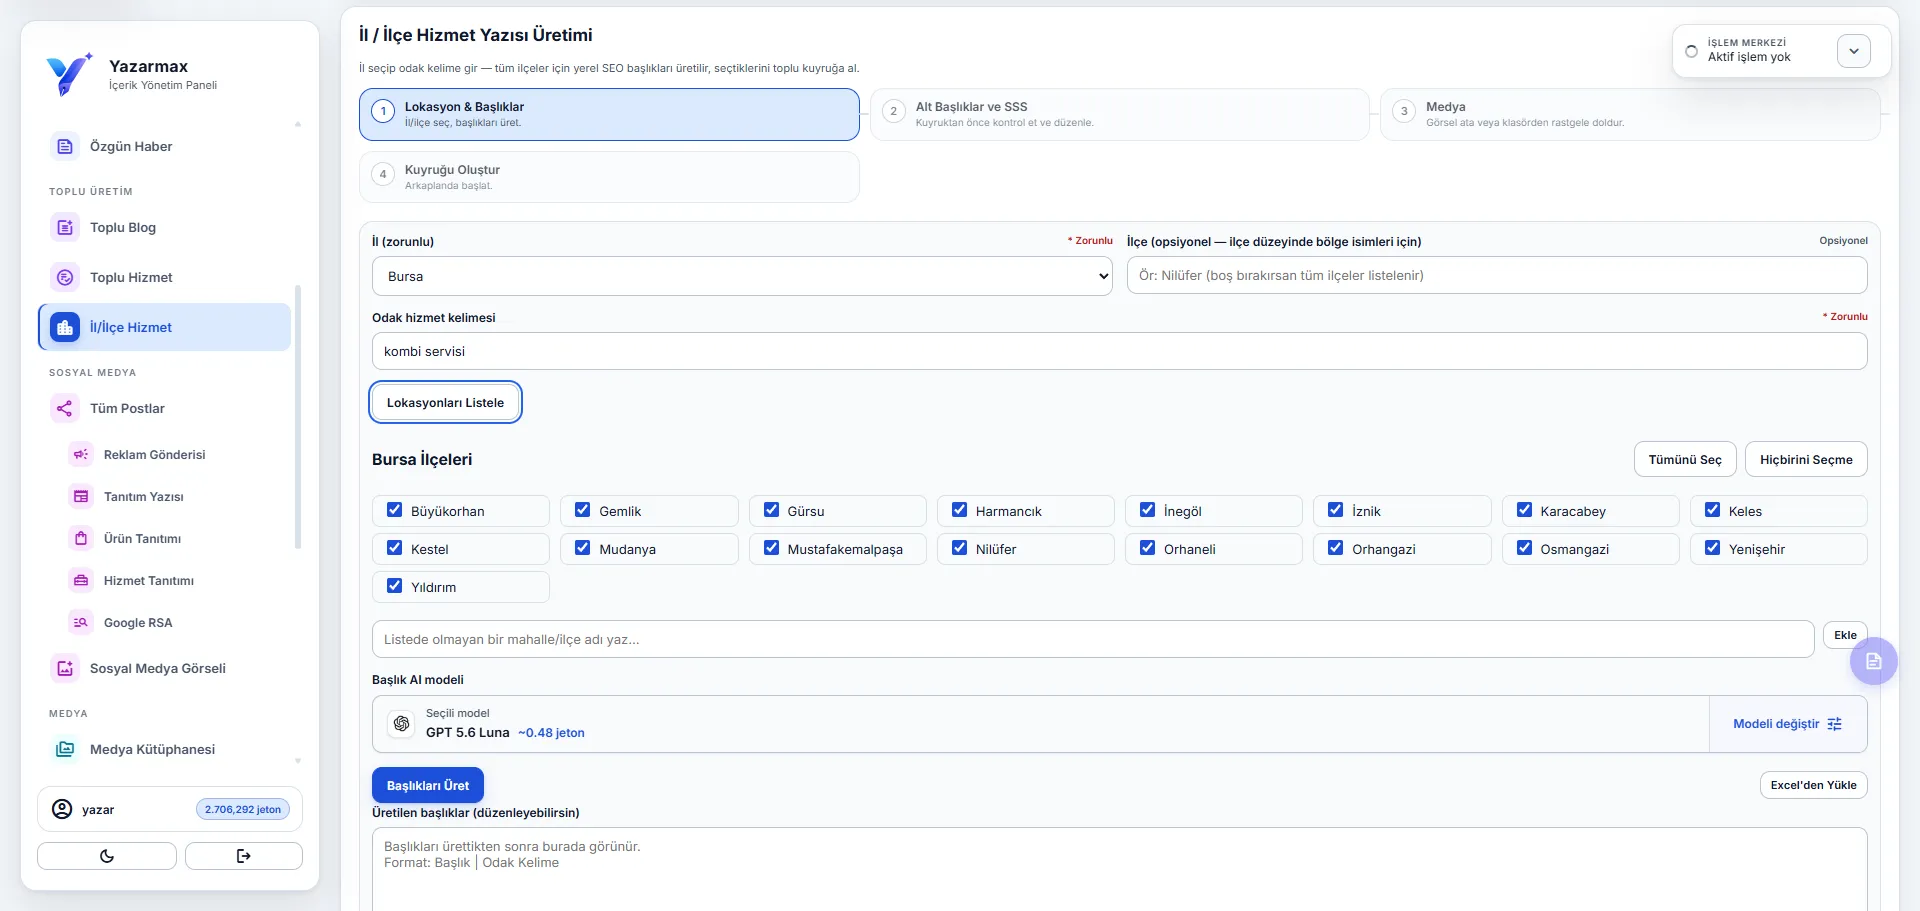Click the logout arrow icon
Image resolution: width=1920 pixels, height=911 pixels.
244,856
